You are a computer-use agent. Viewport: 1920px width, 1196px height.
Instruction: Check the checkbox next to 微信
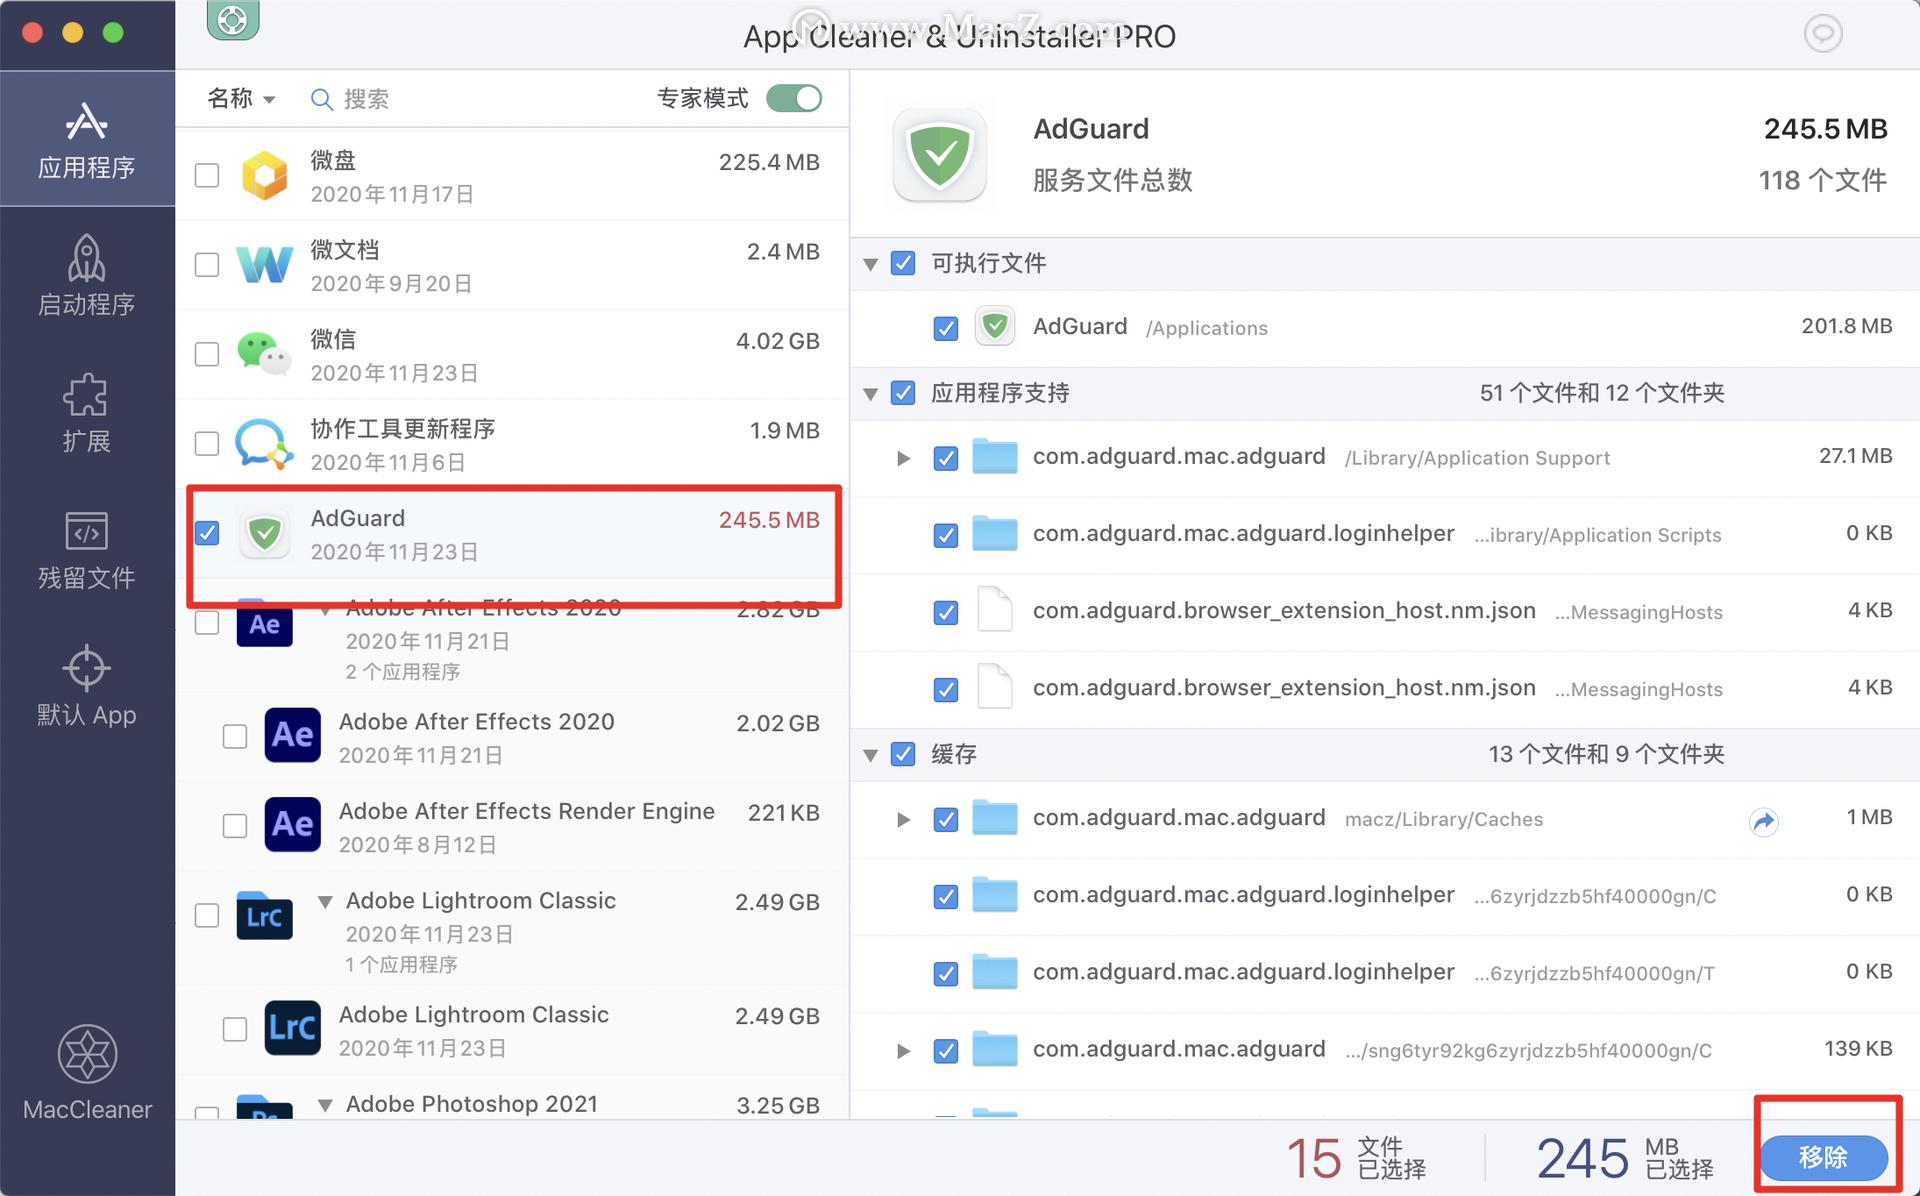click(206, 354)
